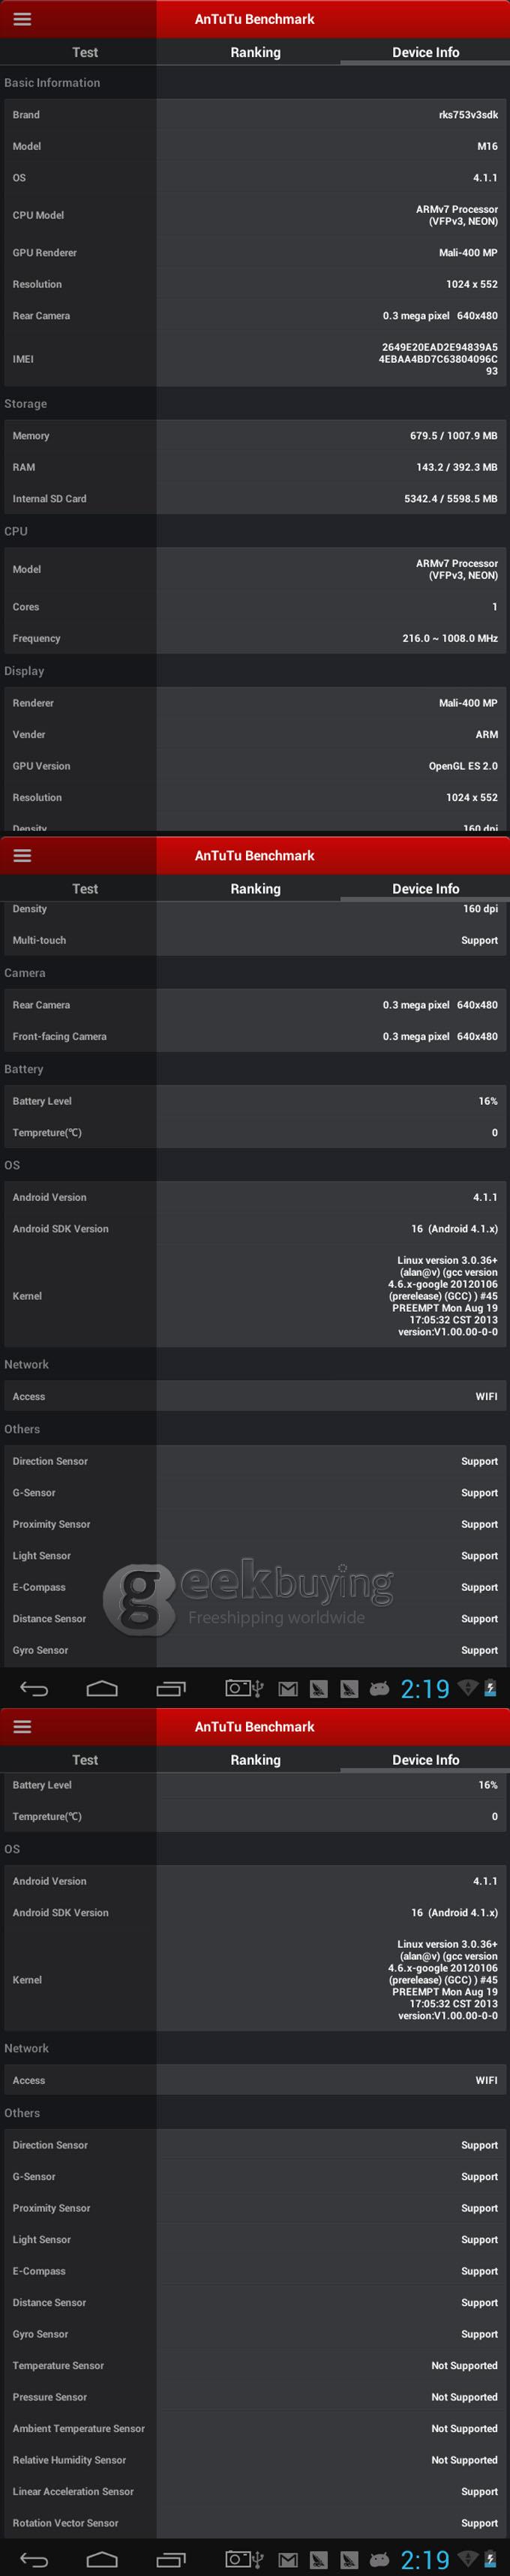The width and height of the screenshot is (510, 2576).
Task: Tap Android debug icon below Rotation Vector Sensor row
Action: click(379, 2560)
